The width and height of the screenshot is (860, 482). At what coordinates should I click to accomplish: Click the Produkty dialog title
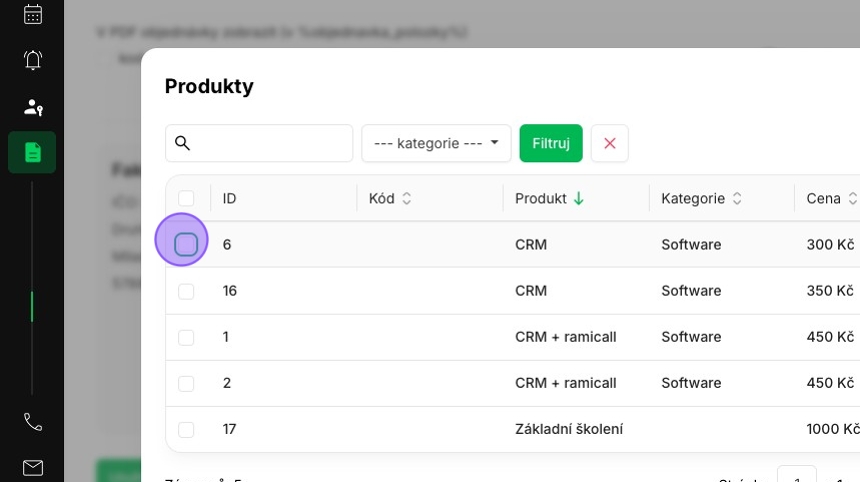(x=209, y=86)
